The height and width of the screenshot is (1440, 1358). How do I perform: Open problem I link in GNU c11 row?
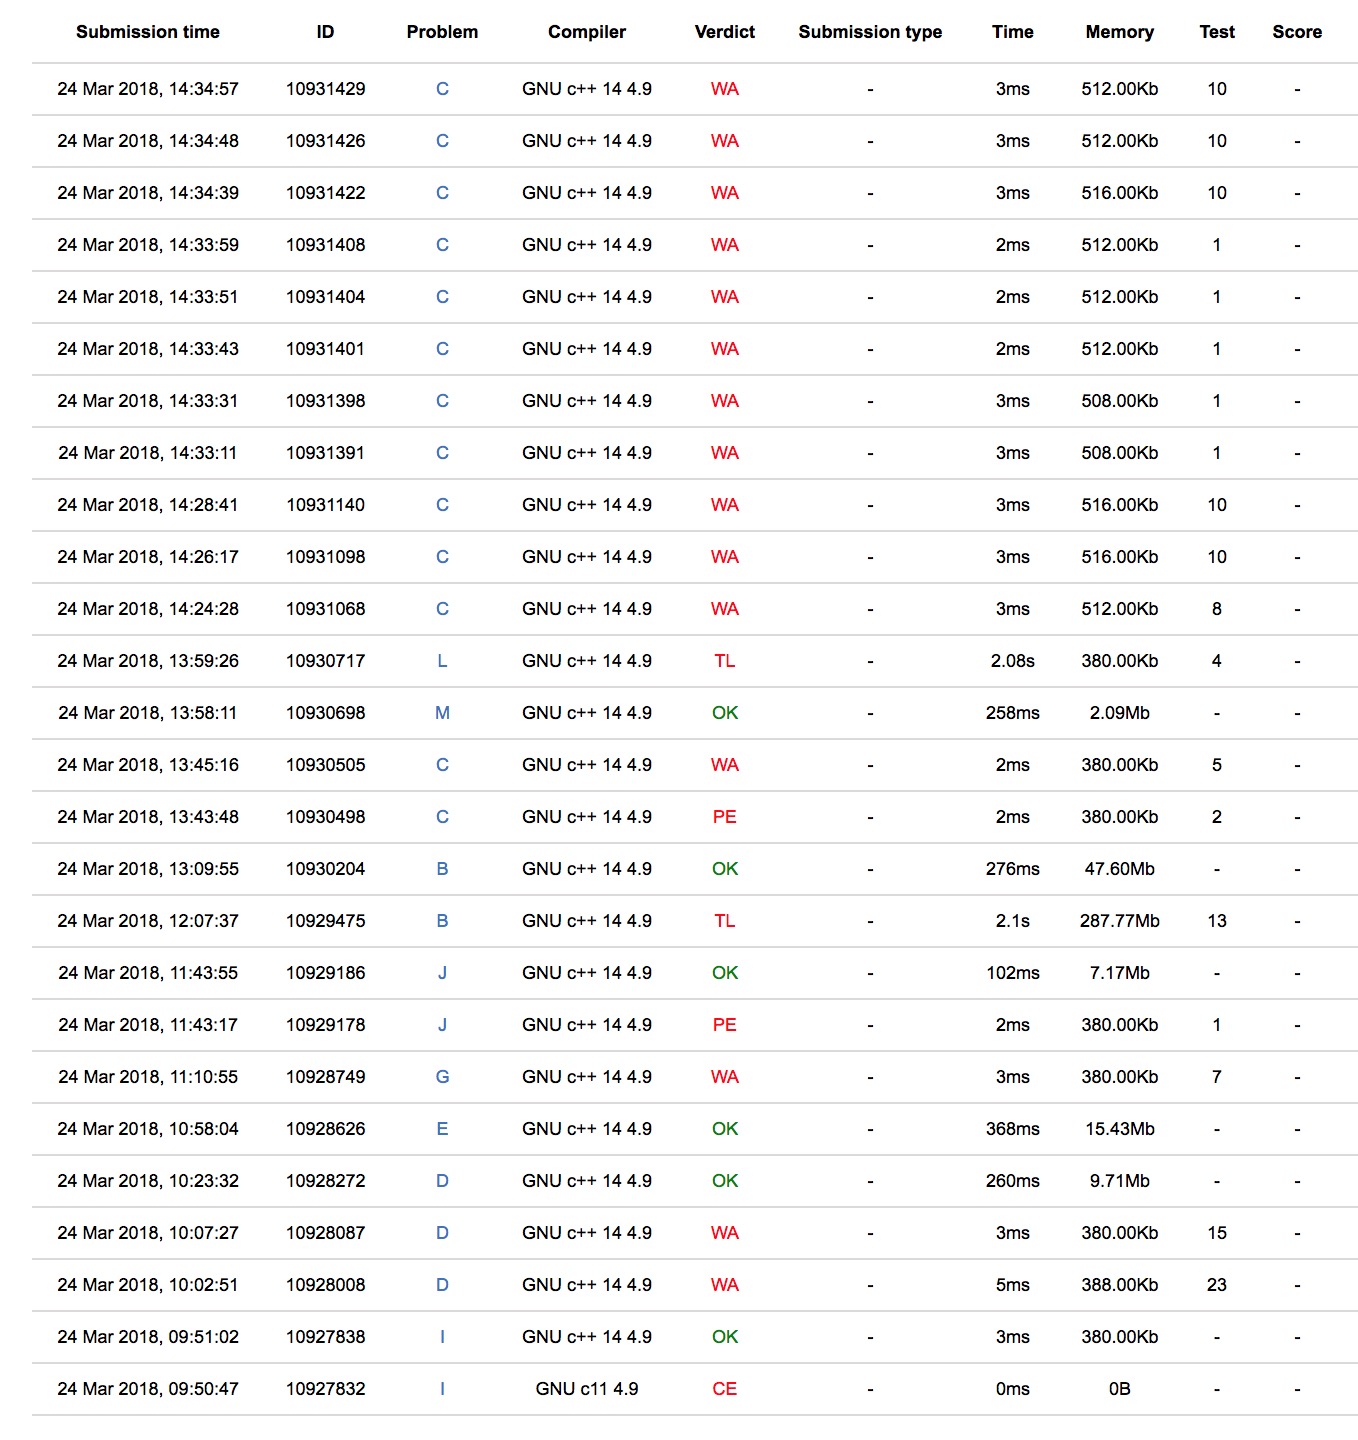[442, 1389]
